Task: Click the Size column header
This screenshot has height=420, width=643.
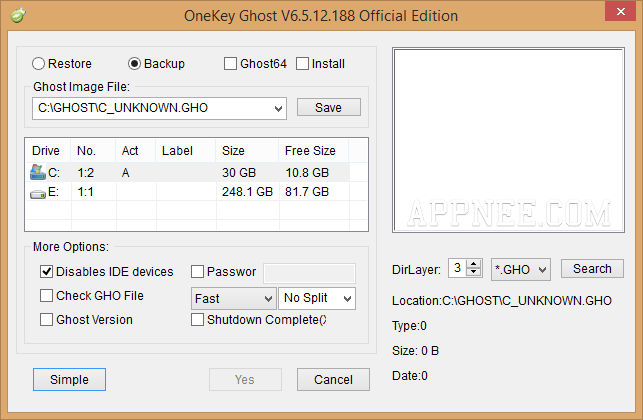Action: coord(247,151)
